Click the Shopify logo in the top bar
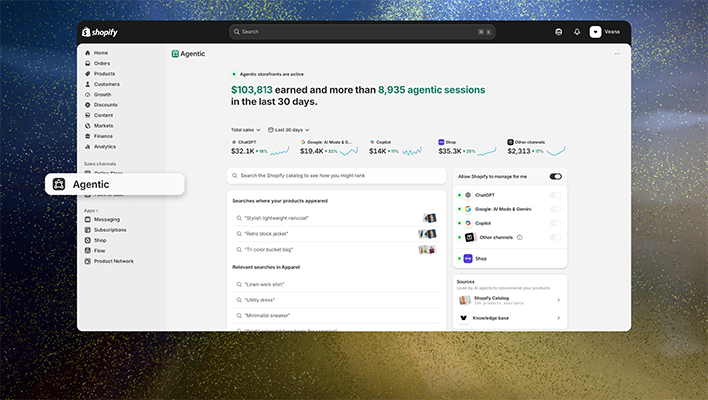This screenshot has height=400, width=708. coord(99,32)
